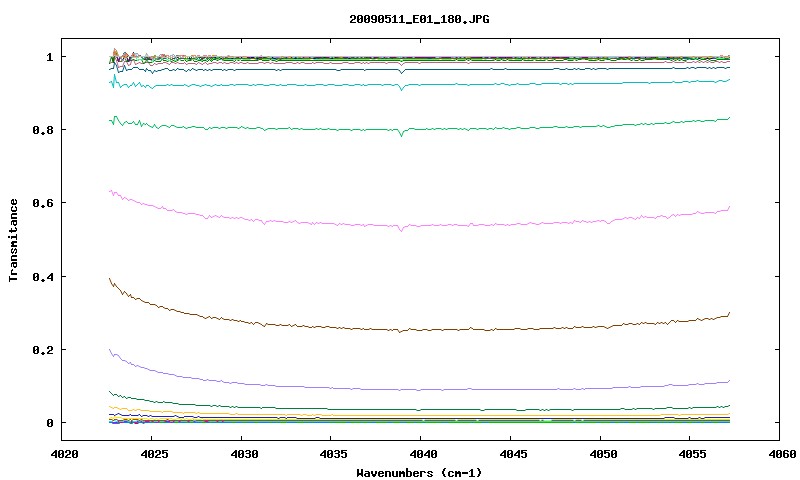Viewport: 800px width, 480px height.
Task: Click the y-axis tick label 0.4
Action: click(x=43, y=277)
